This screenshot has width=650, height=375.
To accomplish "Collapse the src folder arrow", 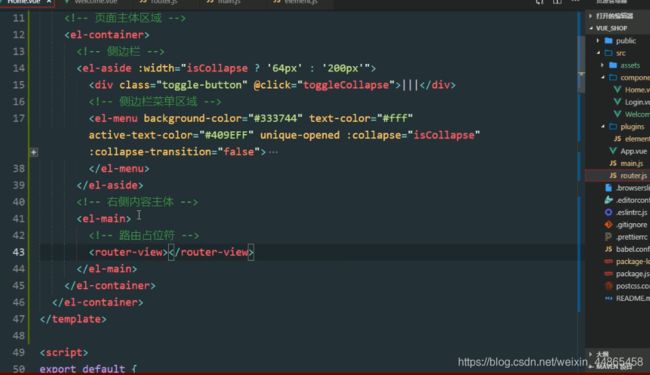I will point(598,53).
